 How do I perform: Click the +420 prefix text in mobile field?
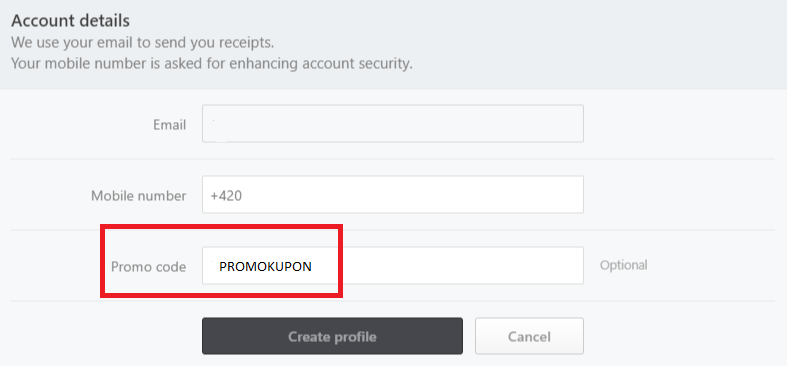tap(226, 195)
